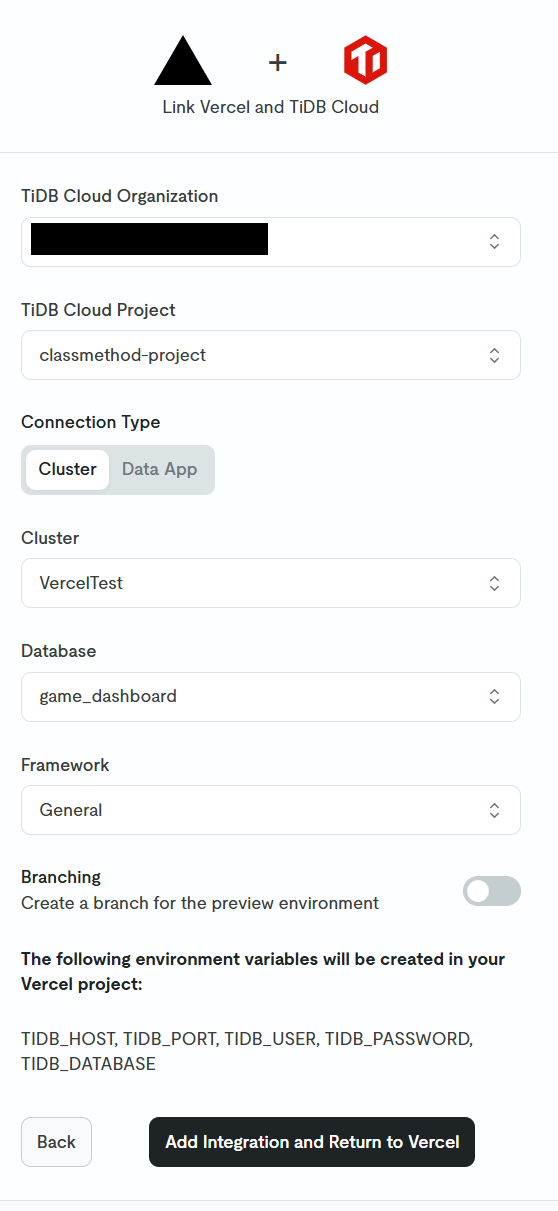Click the plus sign between the logos
The height and width of the screenshot is (1211, 558).
(277, 63)
